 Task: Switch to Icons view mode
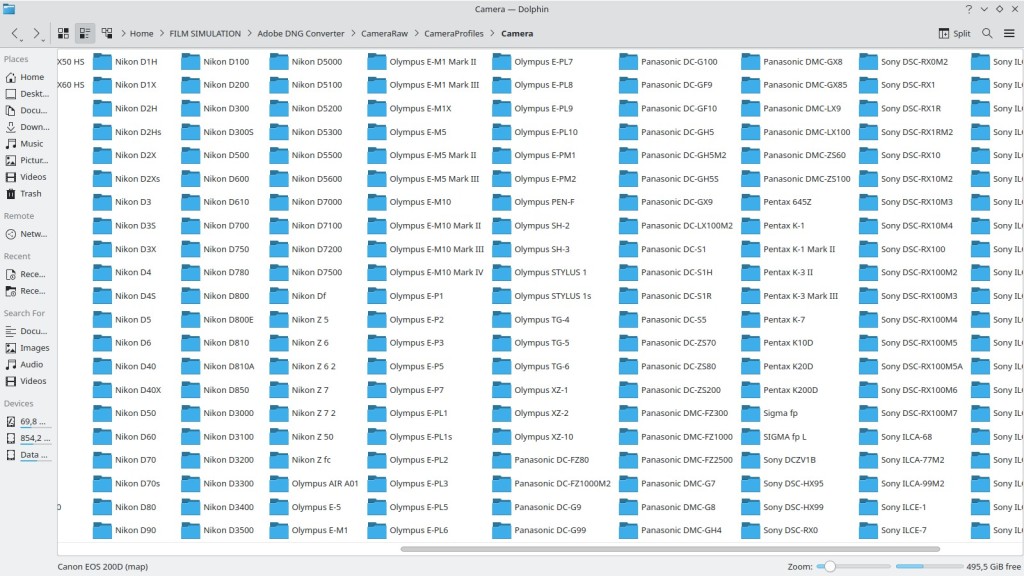tap(63, 33)
